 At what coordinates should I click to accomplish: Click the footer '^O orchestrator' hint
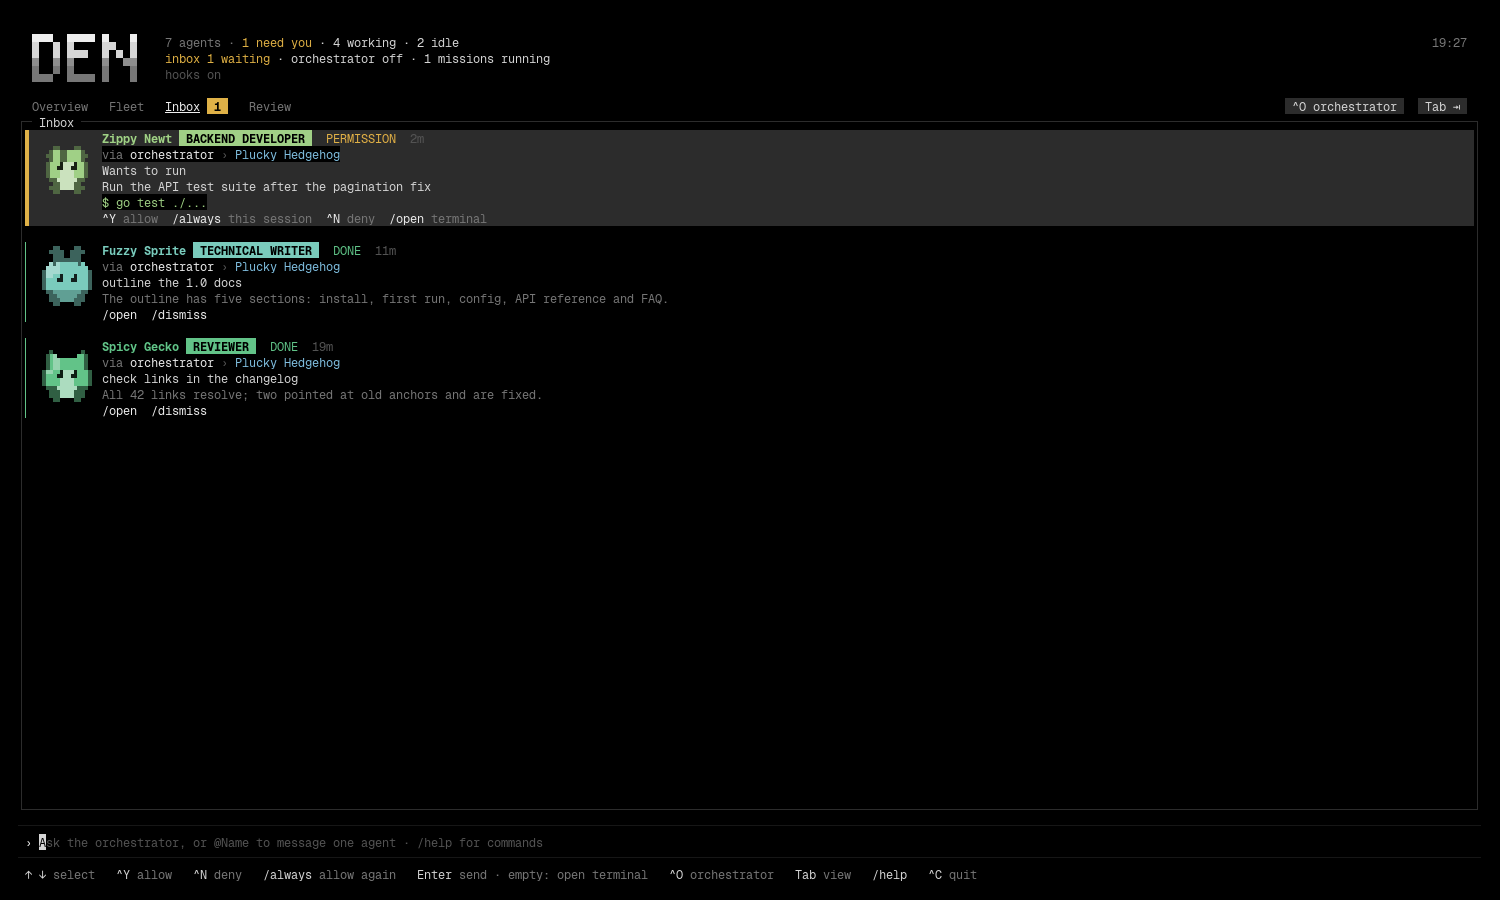(722, 875)
